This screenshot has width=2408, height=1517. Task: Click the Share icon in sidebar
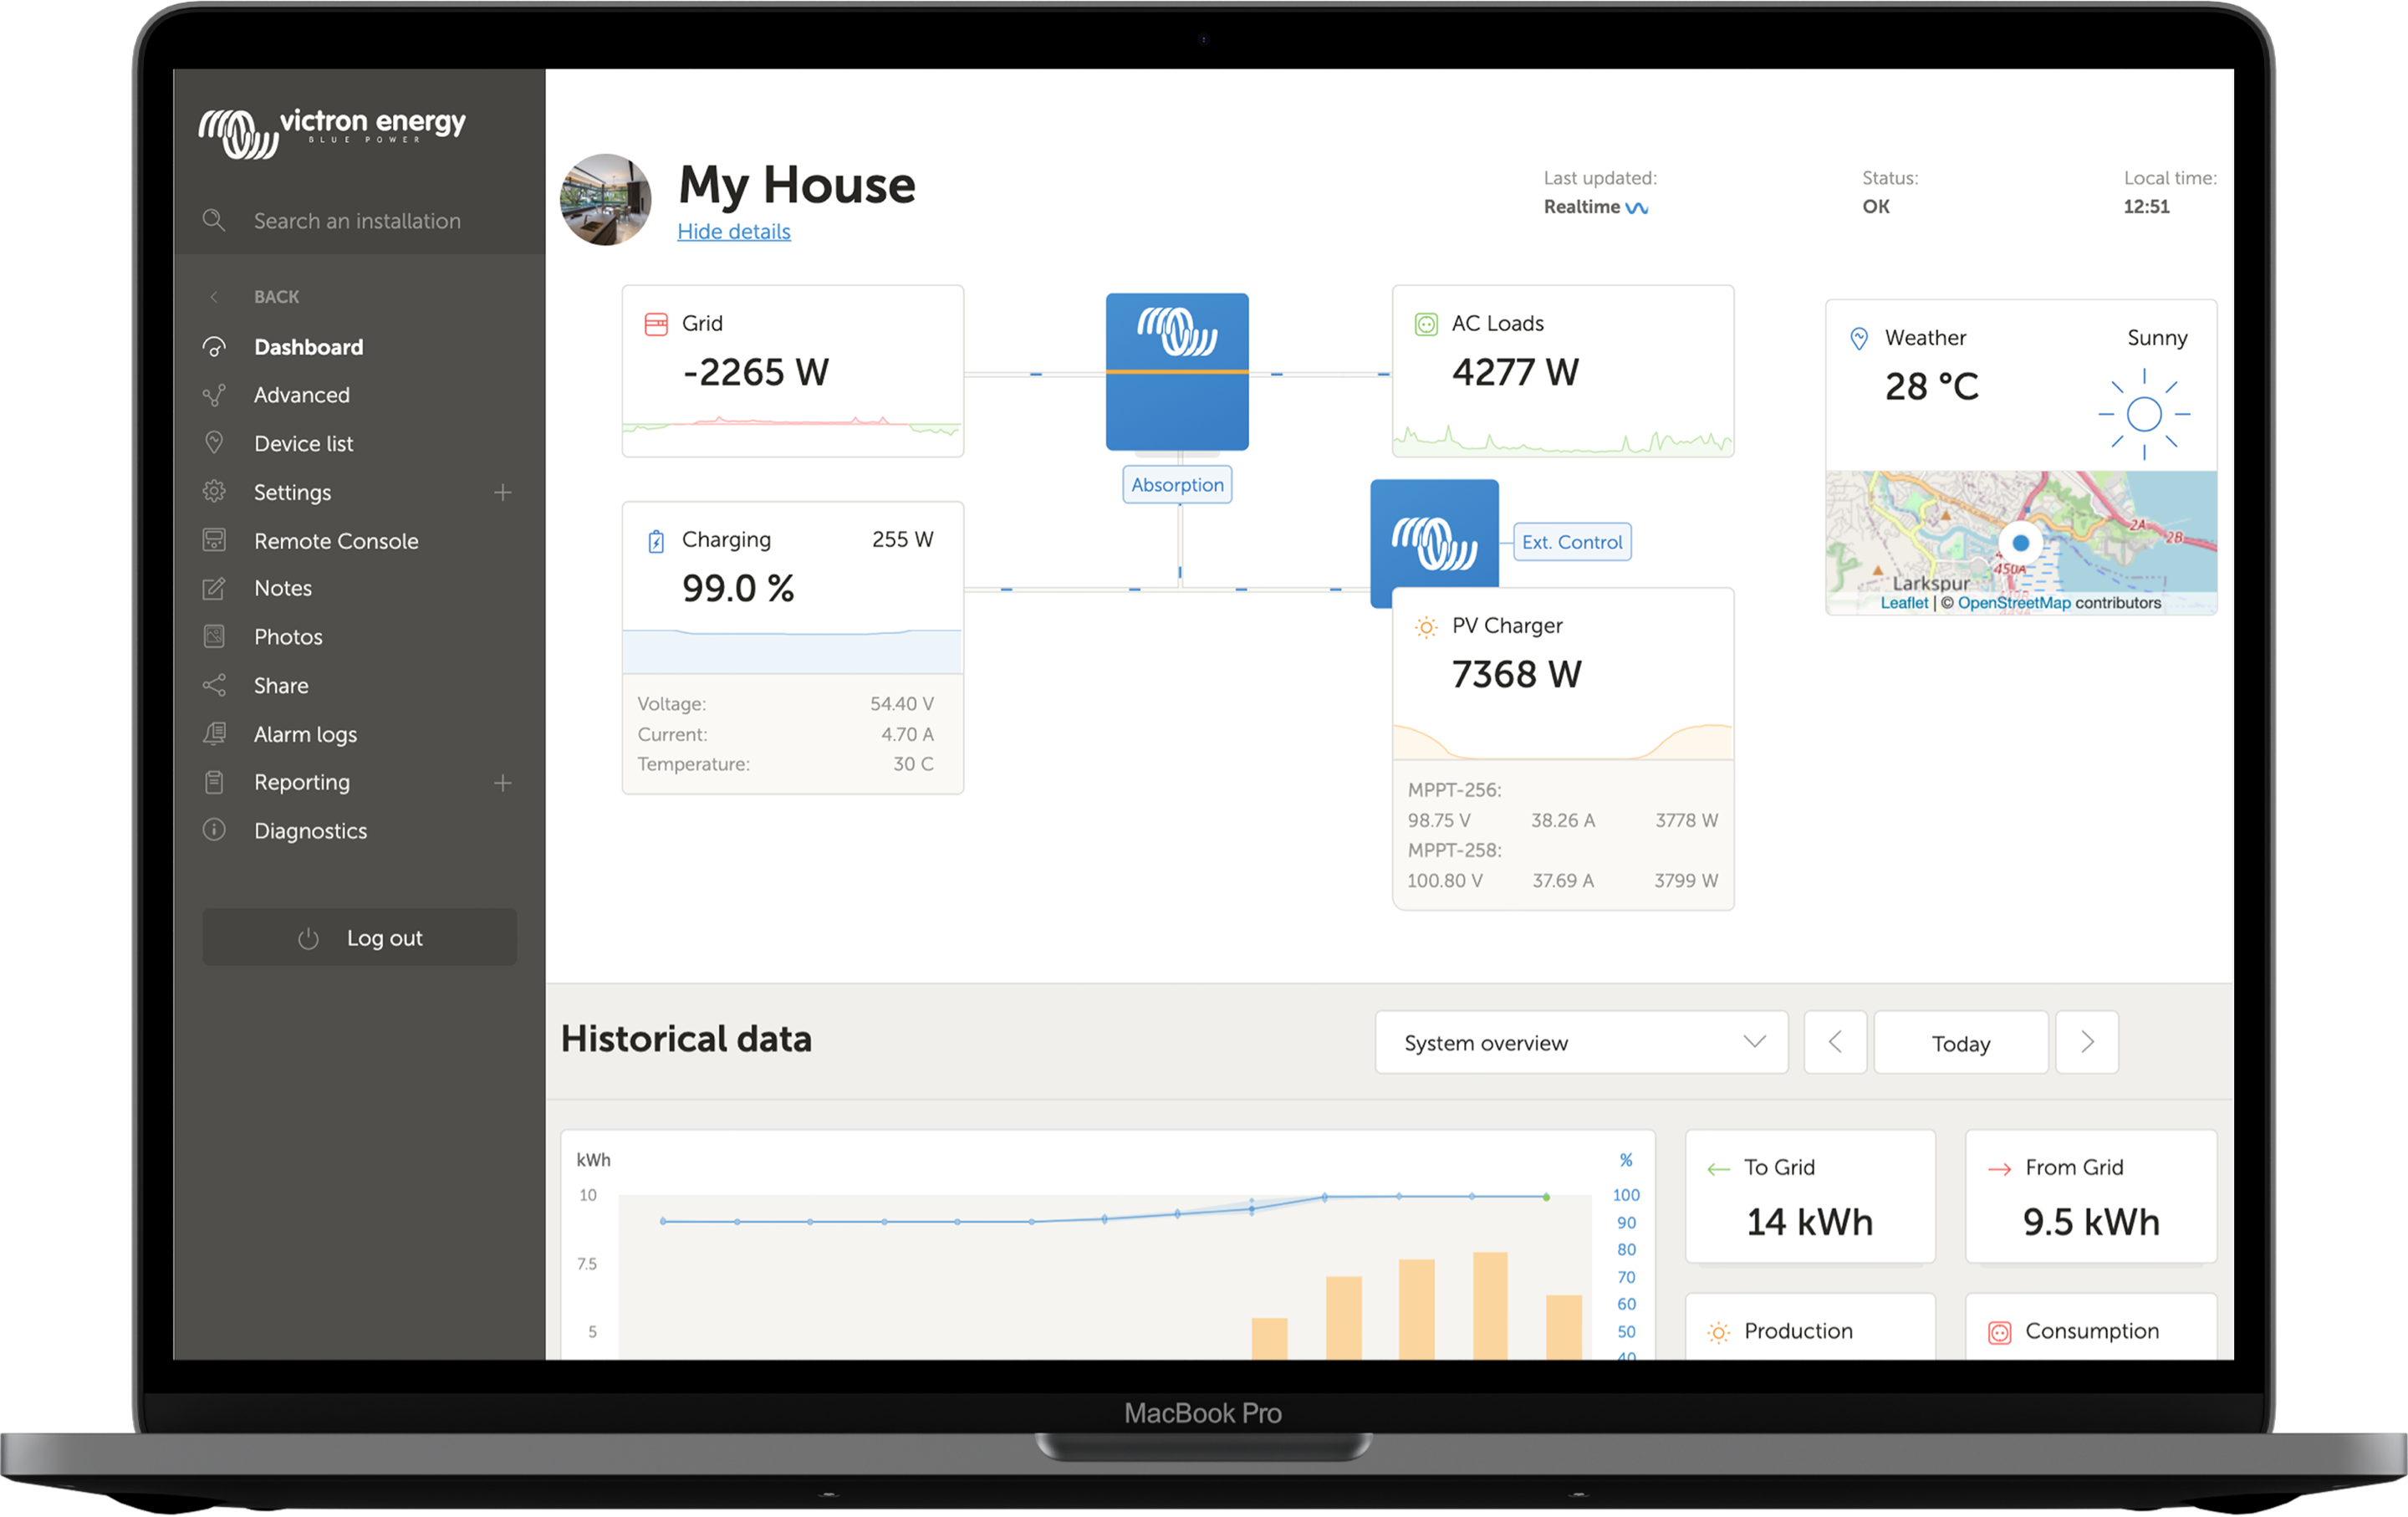[212, 685]
